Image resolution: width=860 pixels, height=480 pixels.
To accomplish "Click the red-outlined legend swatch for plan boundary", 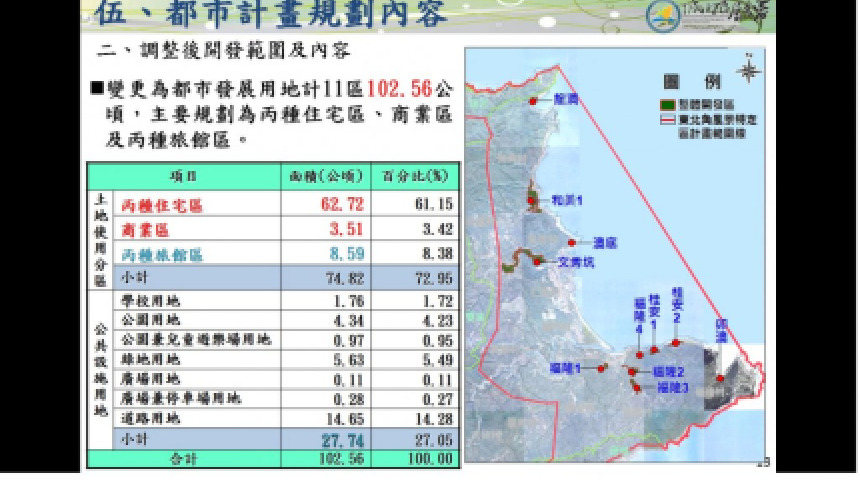I will click(x=664, y=118).
